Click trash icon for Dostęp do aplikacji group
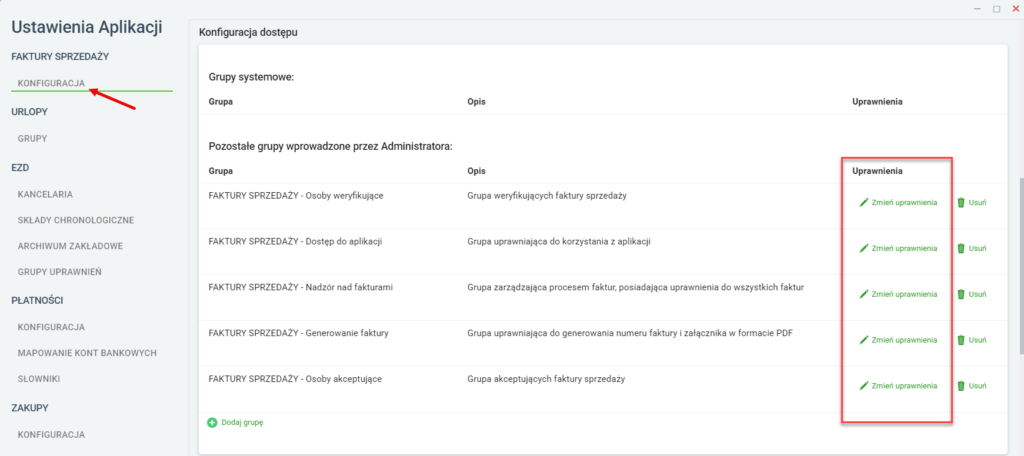Screen dimensions: 1024x456 (x=961, y=248)
